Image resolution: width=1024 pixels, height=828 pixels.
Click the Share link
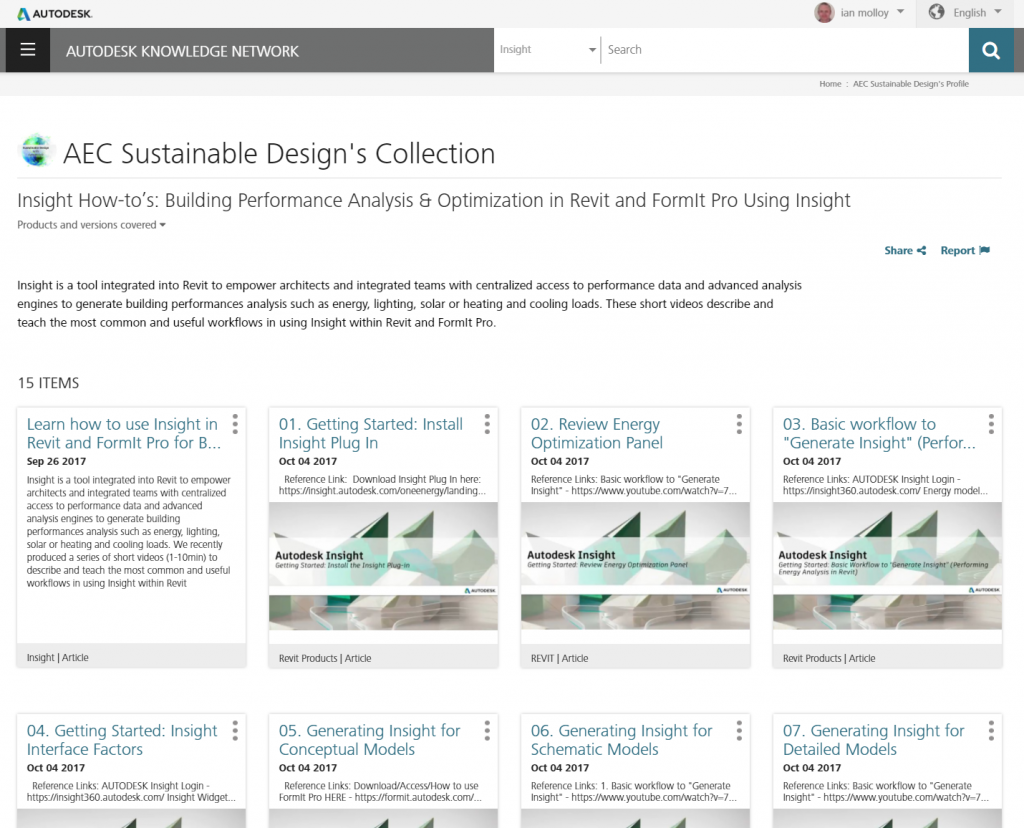click(x=898, y=251)
